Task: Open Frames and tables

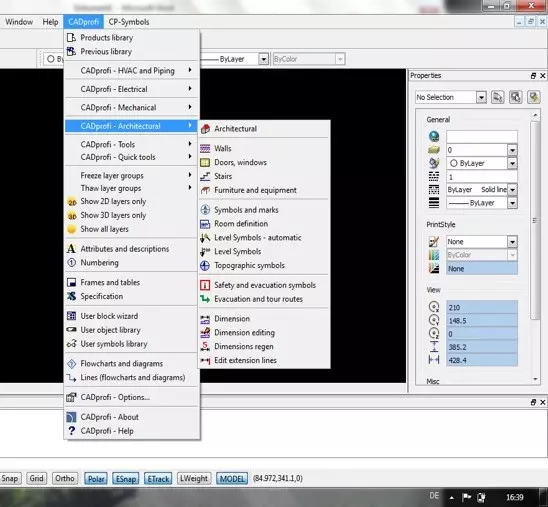Action: [x=132, y=282]
